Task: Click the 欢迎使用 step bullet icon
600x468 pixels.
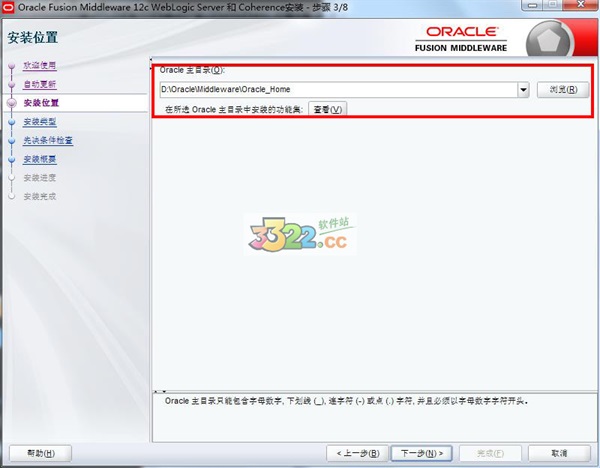Action: [11, 66]
